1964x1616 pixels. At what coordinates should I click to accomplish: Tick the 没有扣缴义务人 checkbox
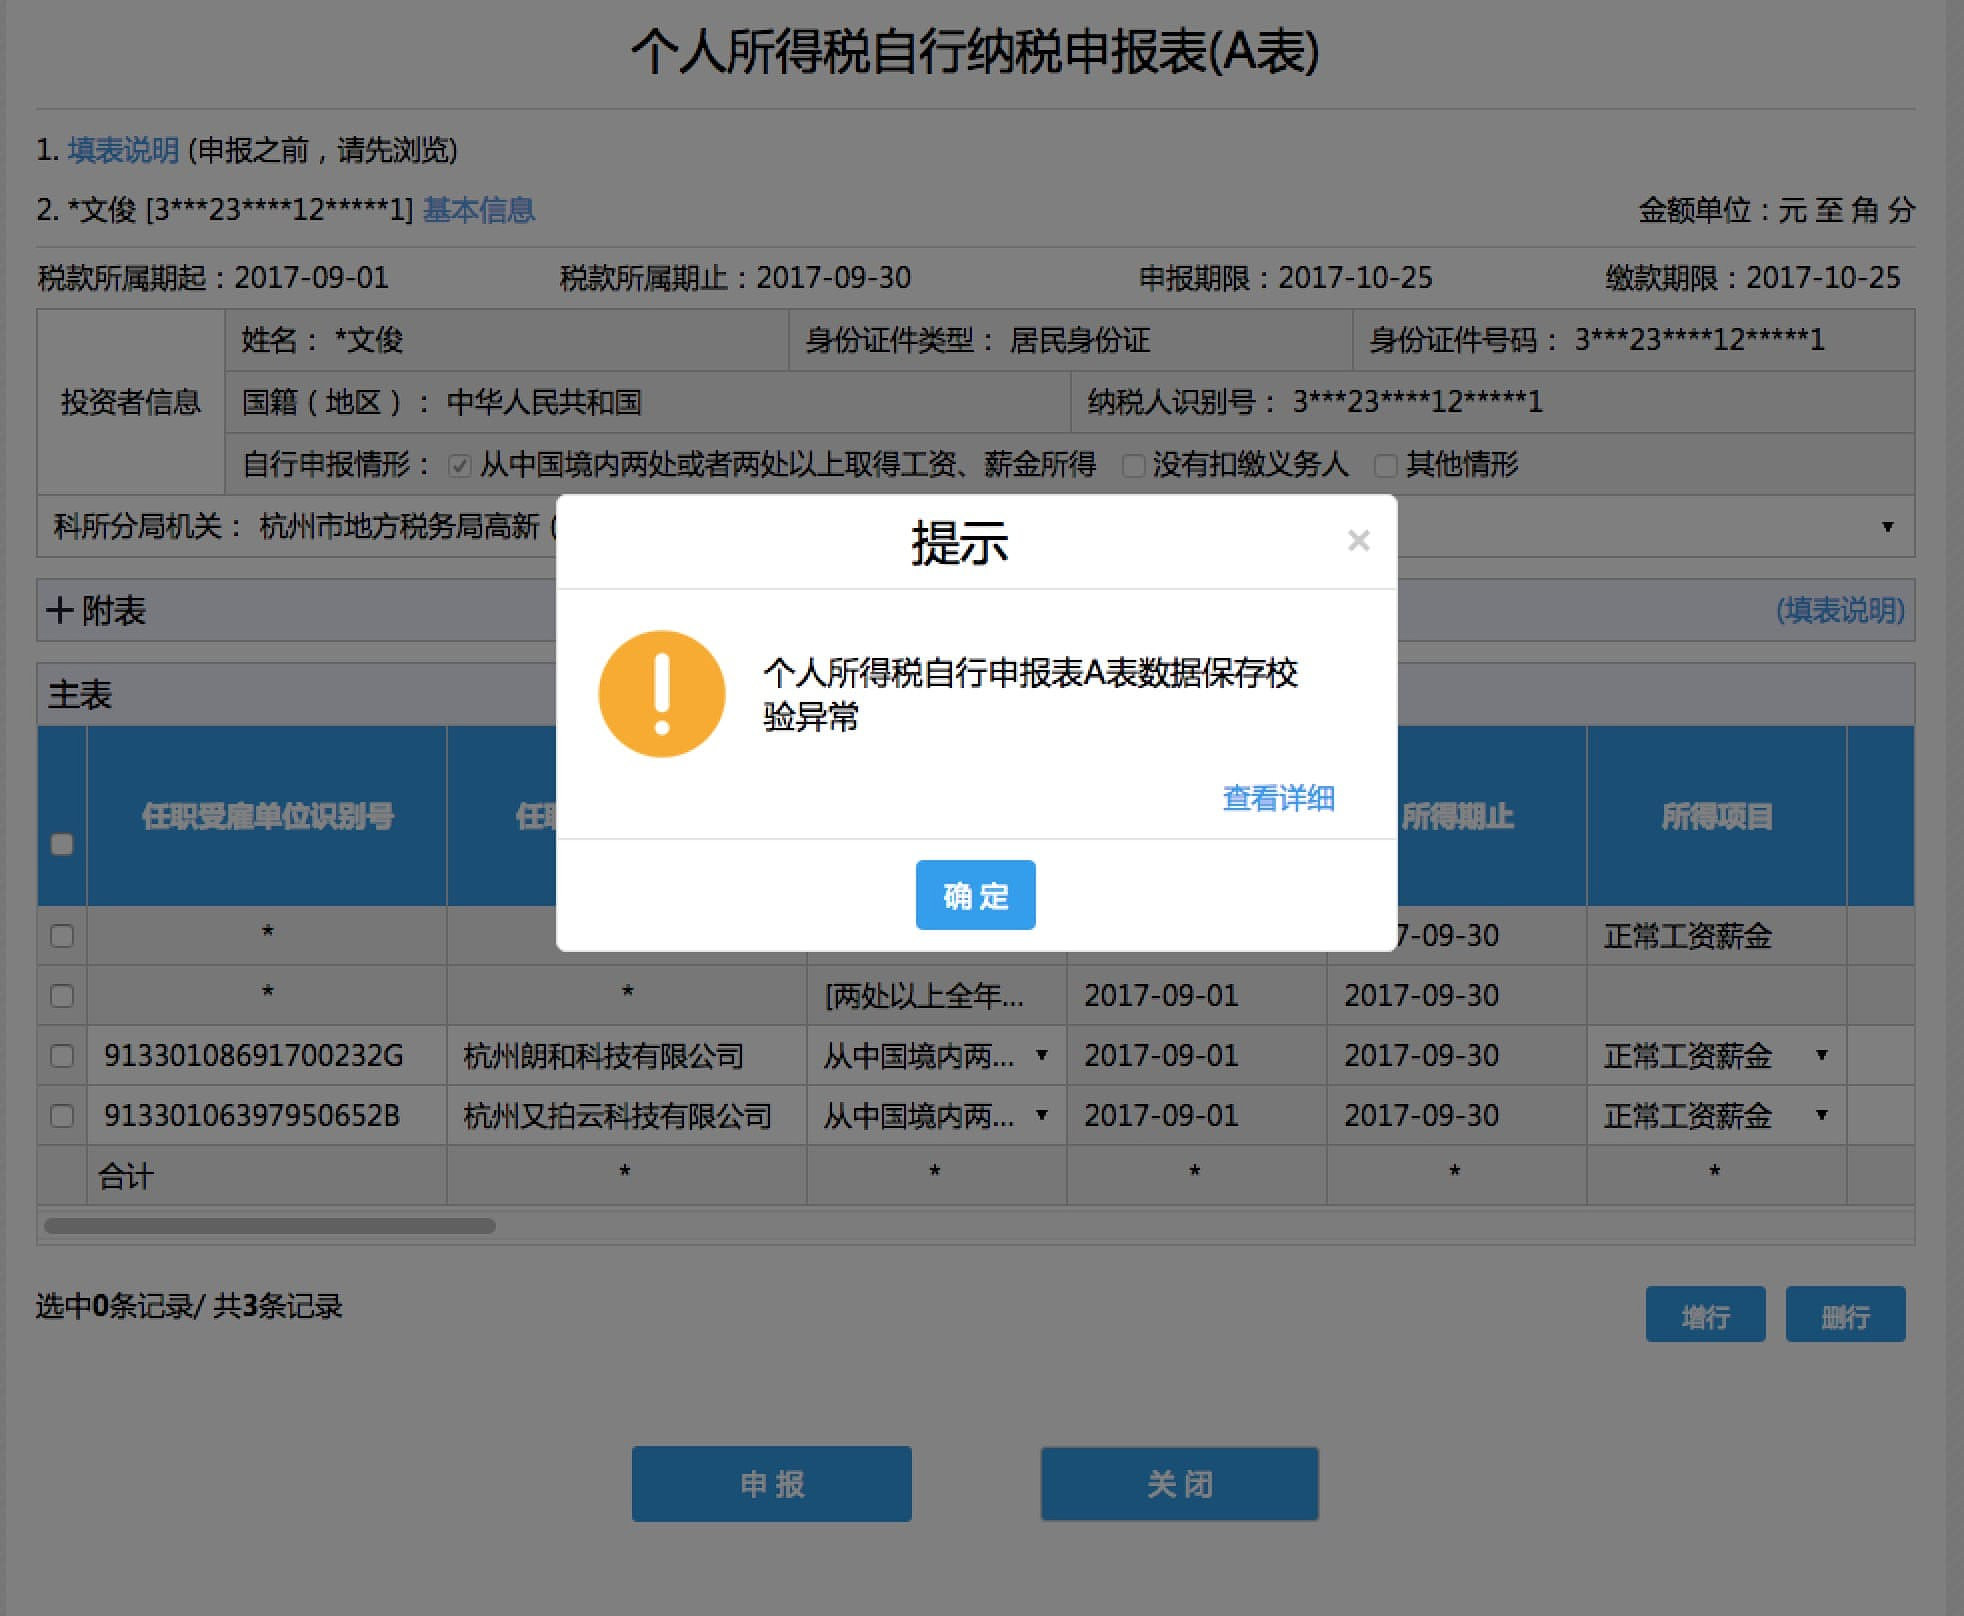coord(1133,465)
